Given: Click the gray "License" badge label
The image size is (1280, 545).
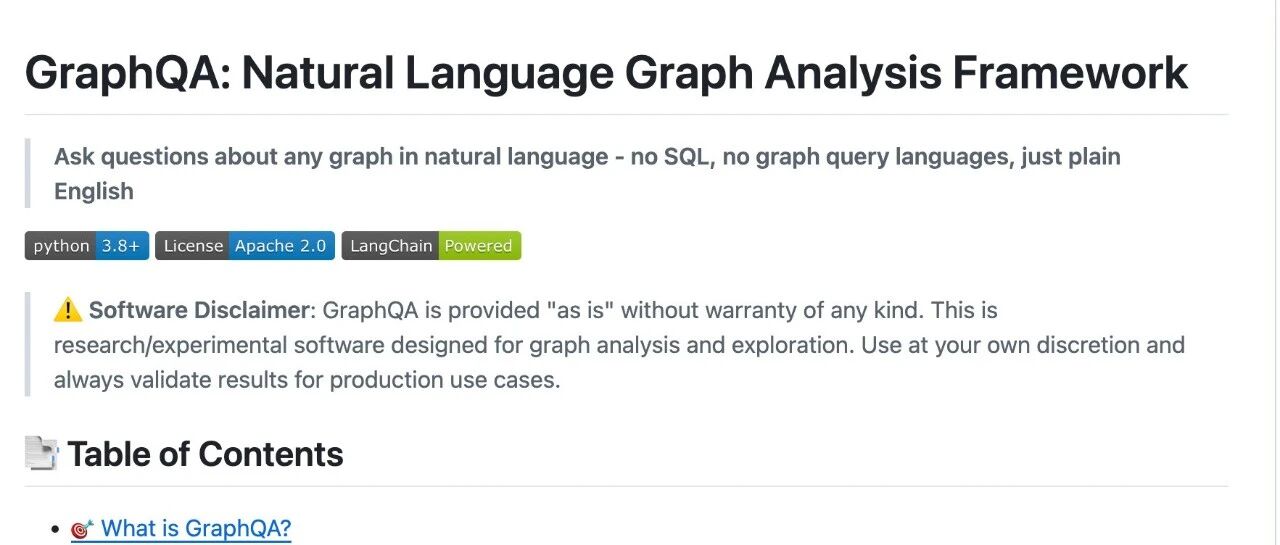Looking at the screenshot, I should [193, 246].
